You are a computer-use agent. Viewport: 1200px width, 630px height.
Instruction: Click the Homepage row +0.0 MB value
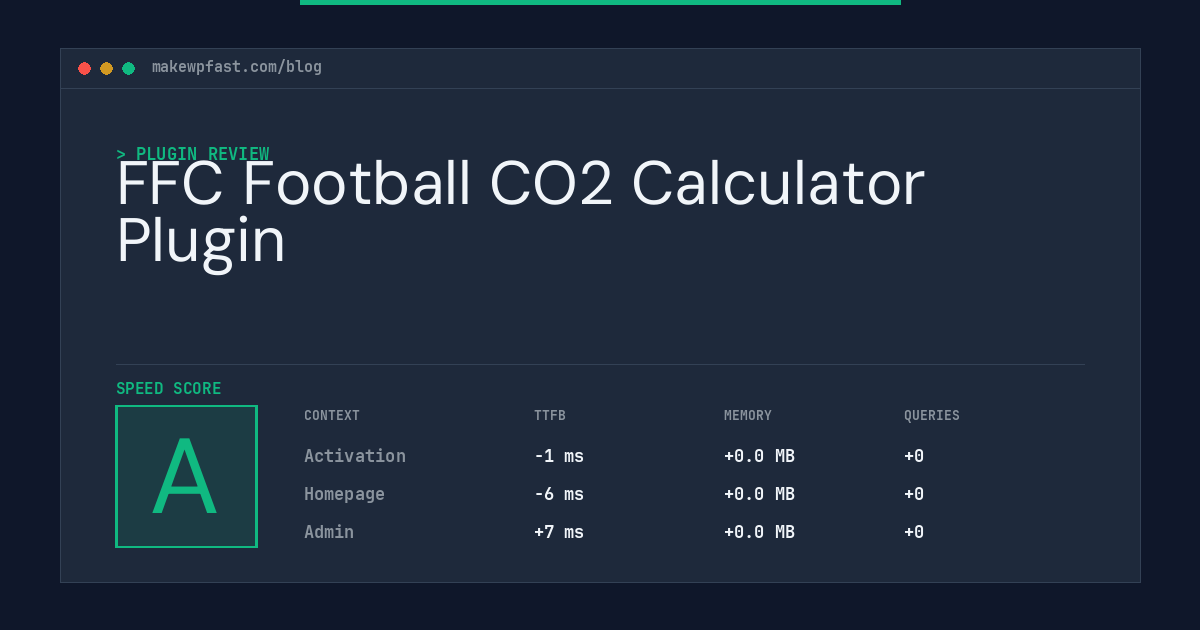(x=759, y=494)
